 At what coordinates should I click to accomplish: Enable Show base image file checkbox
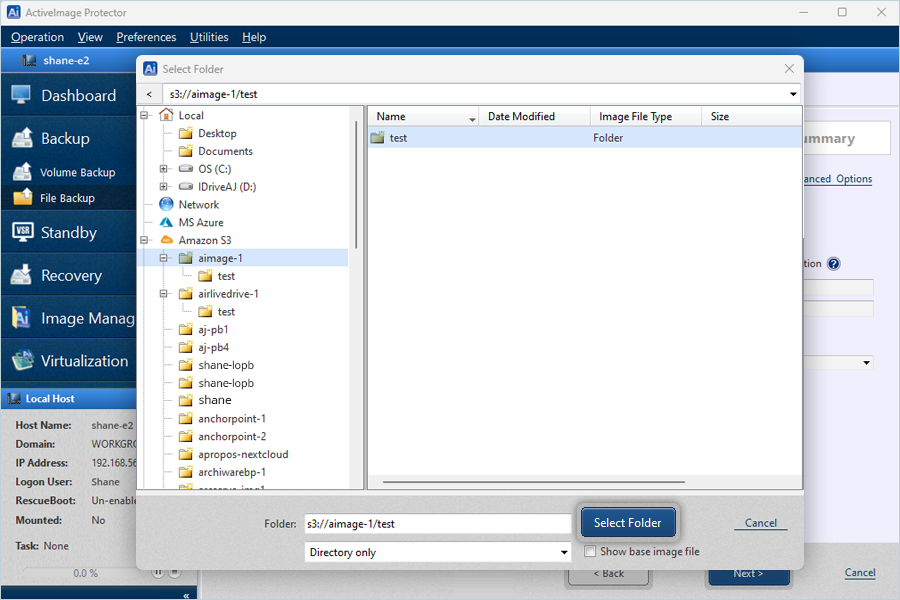coord(589,551)
